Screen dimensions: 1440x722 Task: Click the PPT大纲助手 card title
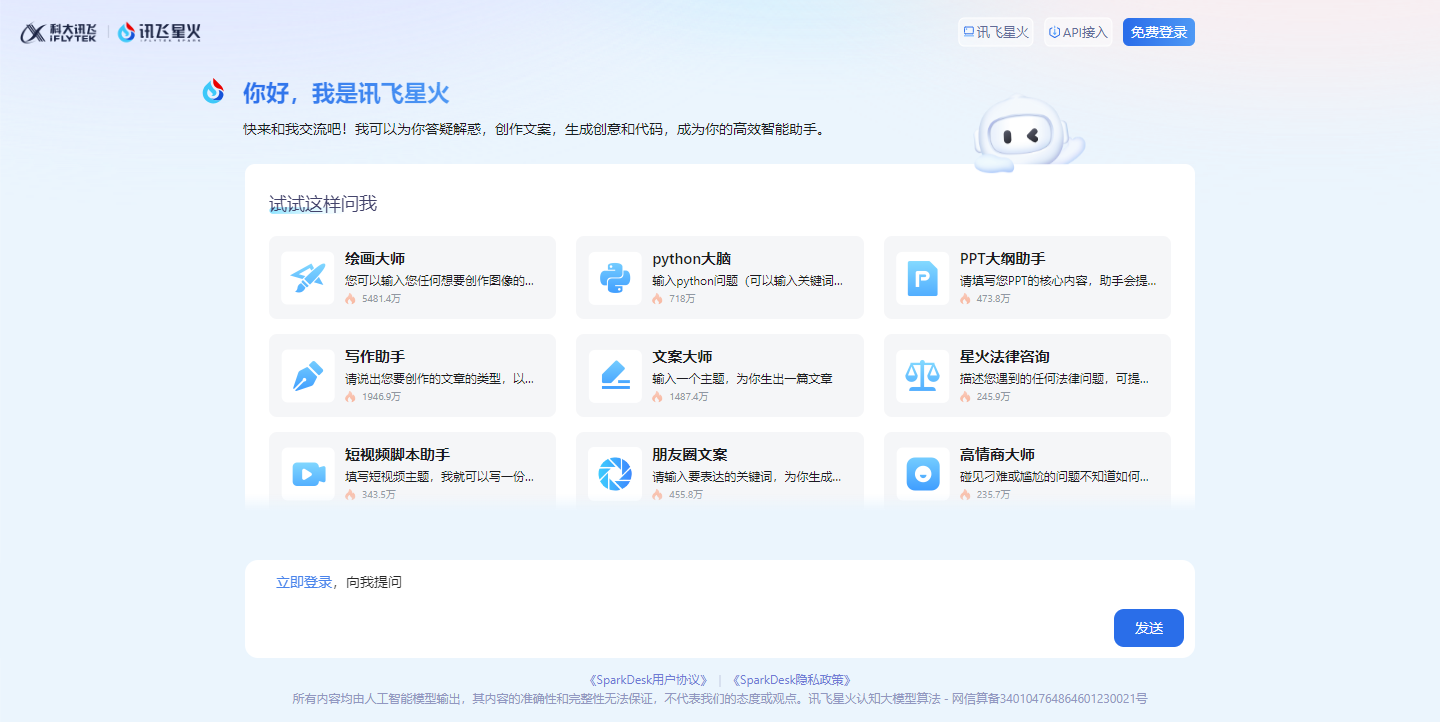point(1003,259)
